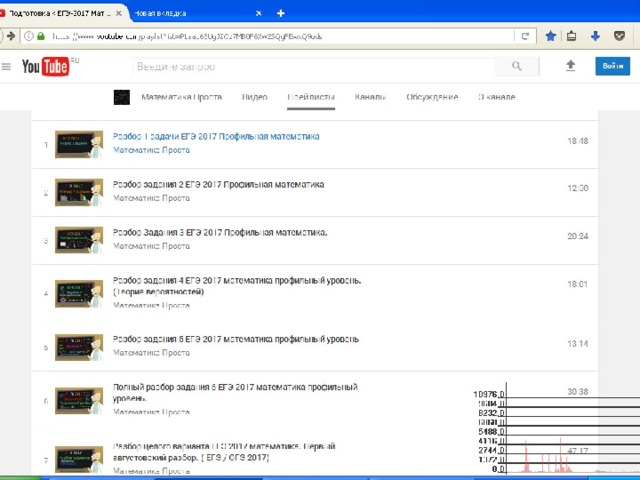
Task: Click inside the YouTube search field
Action: tap(320, 66)
